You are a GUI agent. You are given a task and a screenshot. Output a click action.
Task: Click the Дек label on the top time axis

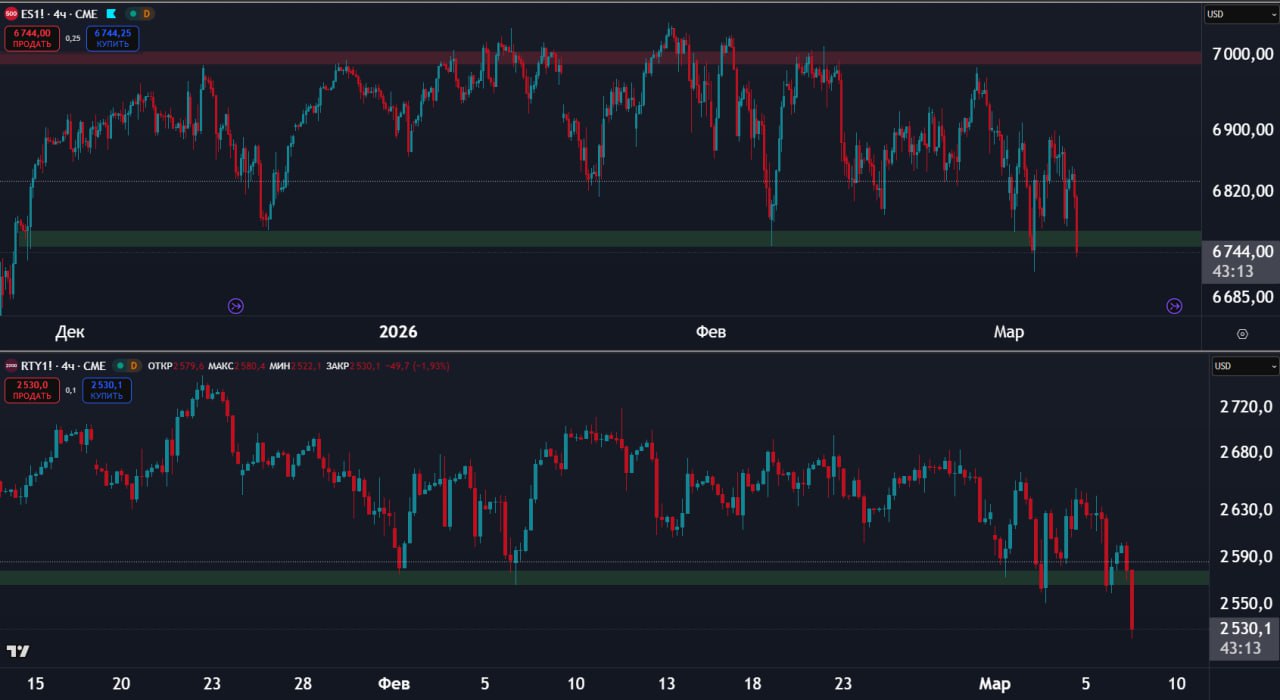70,332
